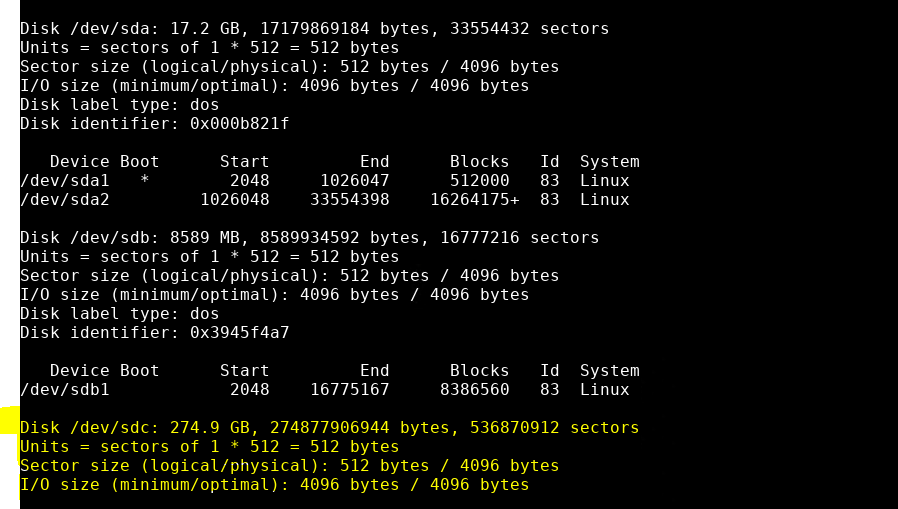Click end sector 1026047
The height and width of the screenshot is (509, 898).
(355, 181)
